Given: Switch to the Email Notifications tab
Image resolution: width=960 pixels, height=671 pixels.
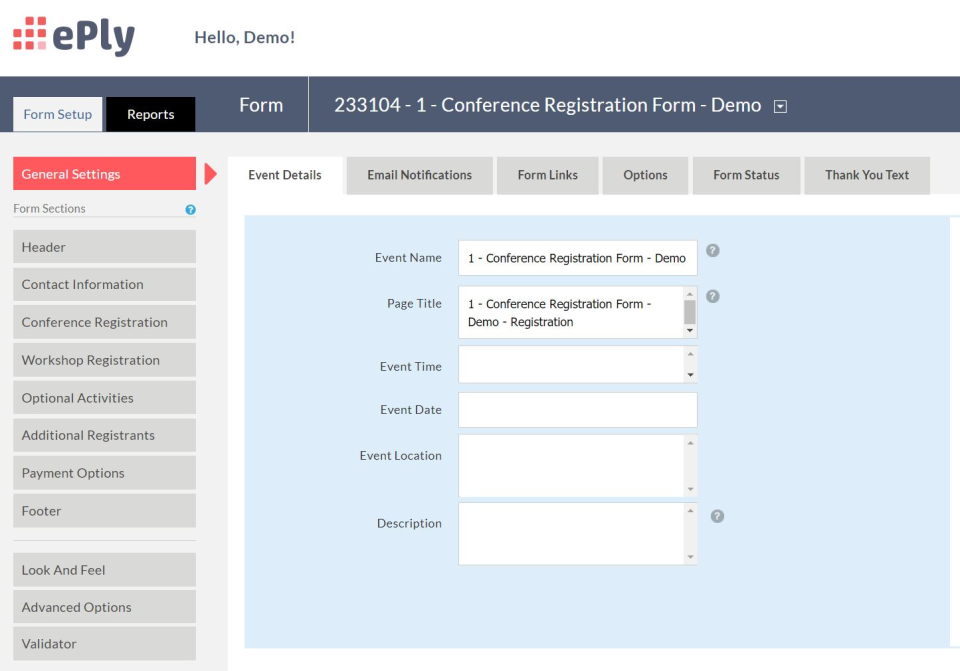Looking at the screenshot, I should coord(419,175).
